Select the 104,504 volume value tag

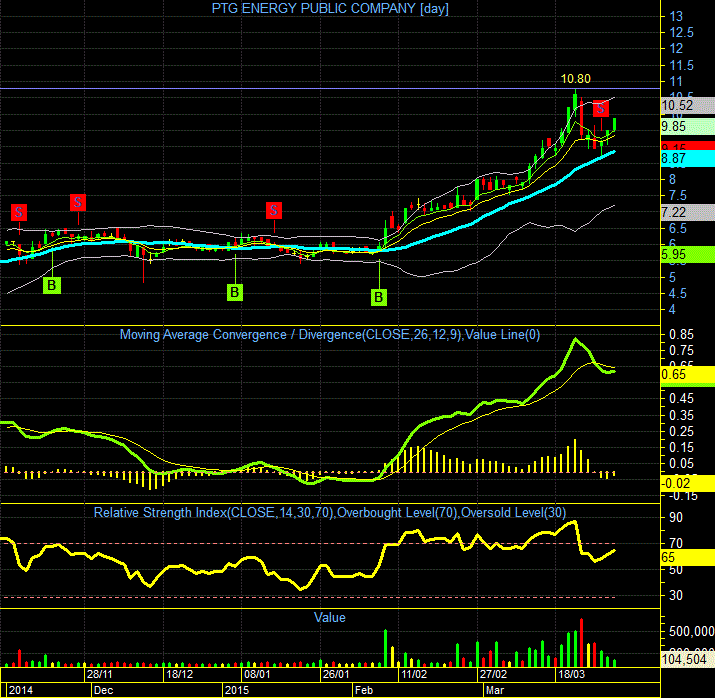click(688, 659)
